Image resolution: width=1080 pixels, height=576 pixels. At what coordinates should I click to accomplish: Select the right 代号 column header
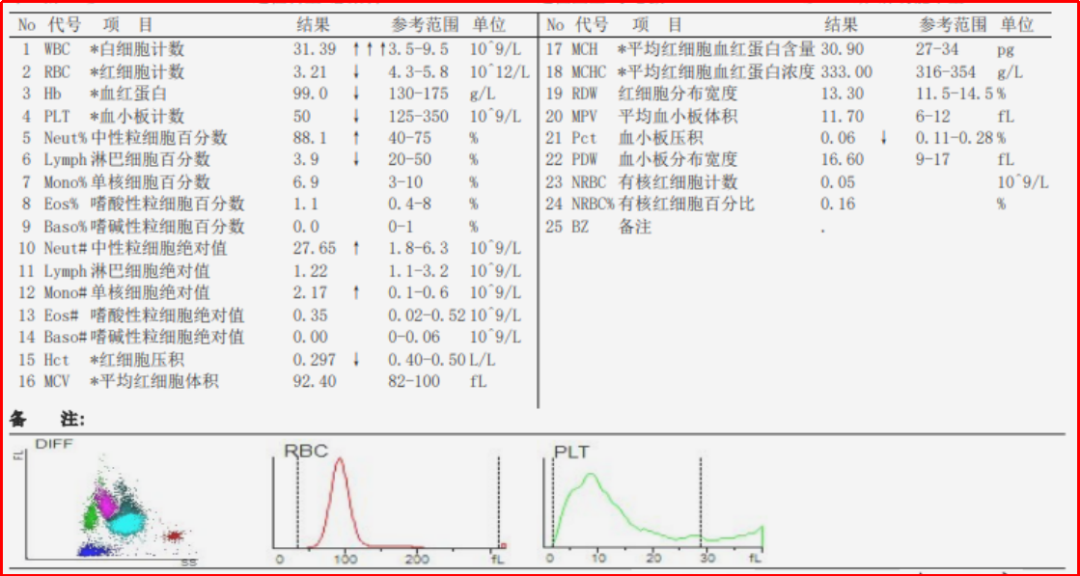[x=592, y=25]
